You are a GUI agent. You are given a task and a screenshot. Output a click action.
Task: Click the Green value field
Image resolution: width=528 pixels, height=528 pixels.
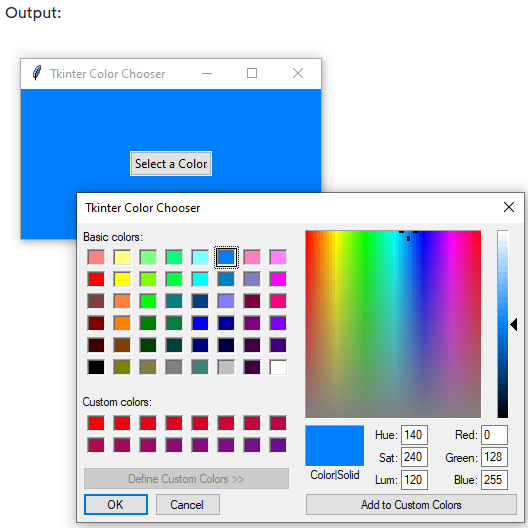(494, 457)
